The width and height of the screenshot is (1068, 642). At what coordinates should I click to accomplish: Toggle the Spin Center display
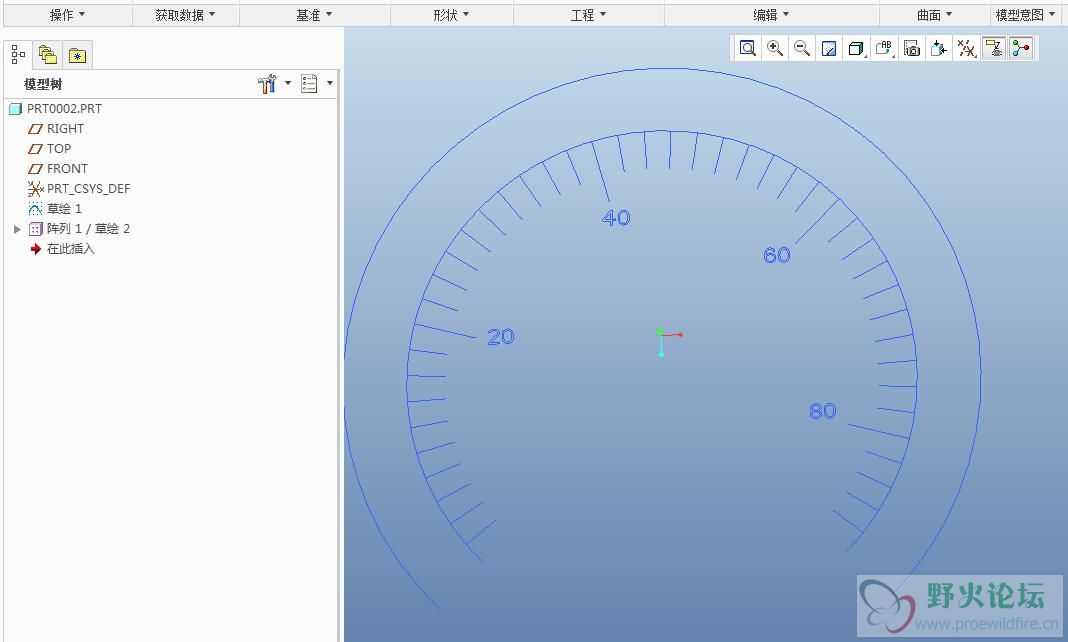tap(1021, 48)
